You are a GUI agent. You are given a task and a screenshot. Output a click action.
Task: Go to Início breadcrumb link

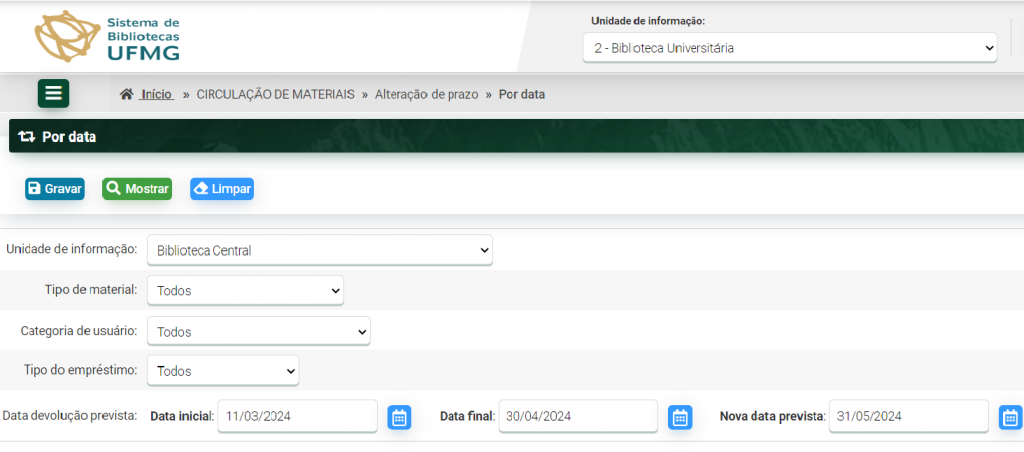[x=156, y=94]
